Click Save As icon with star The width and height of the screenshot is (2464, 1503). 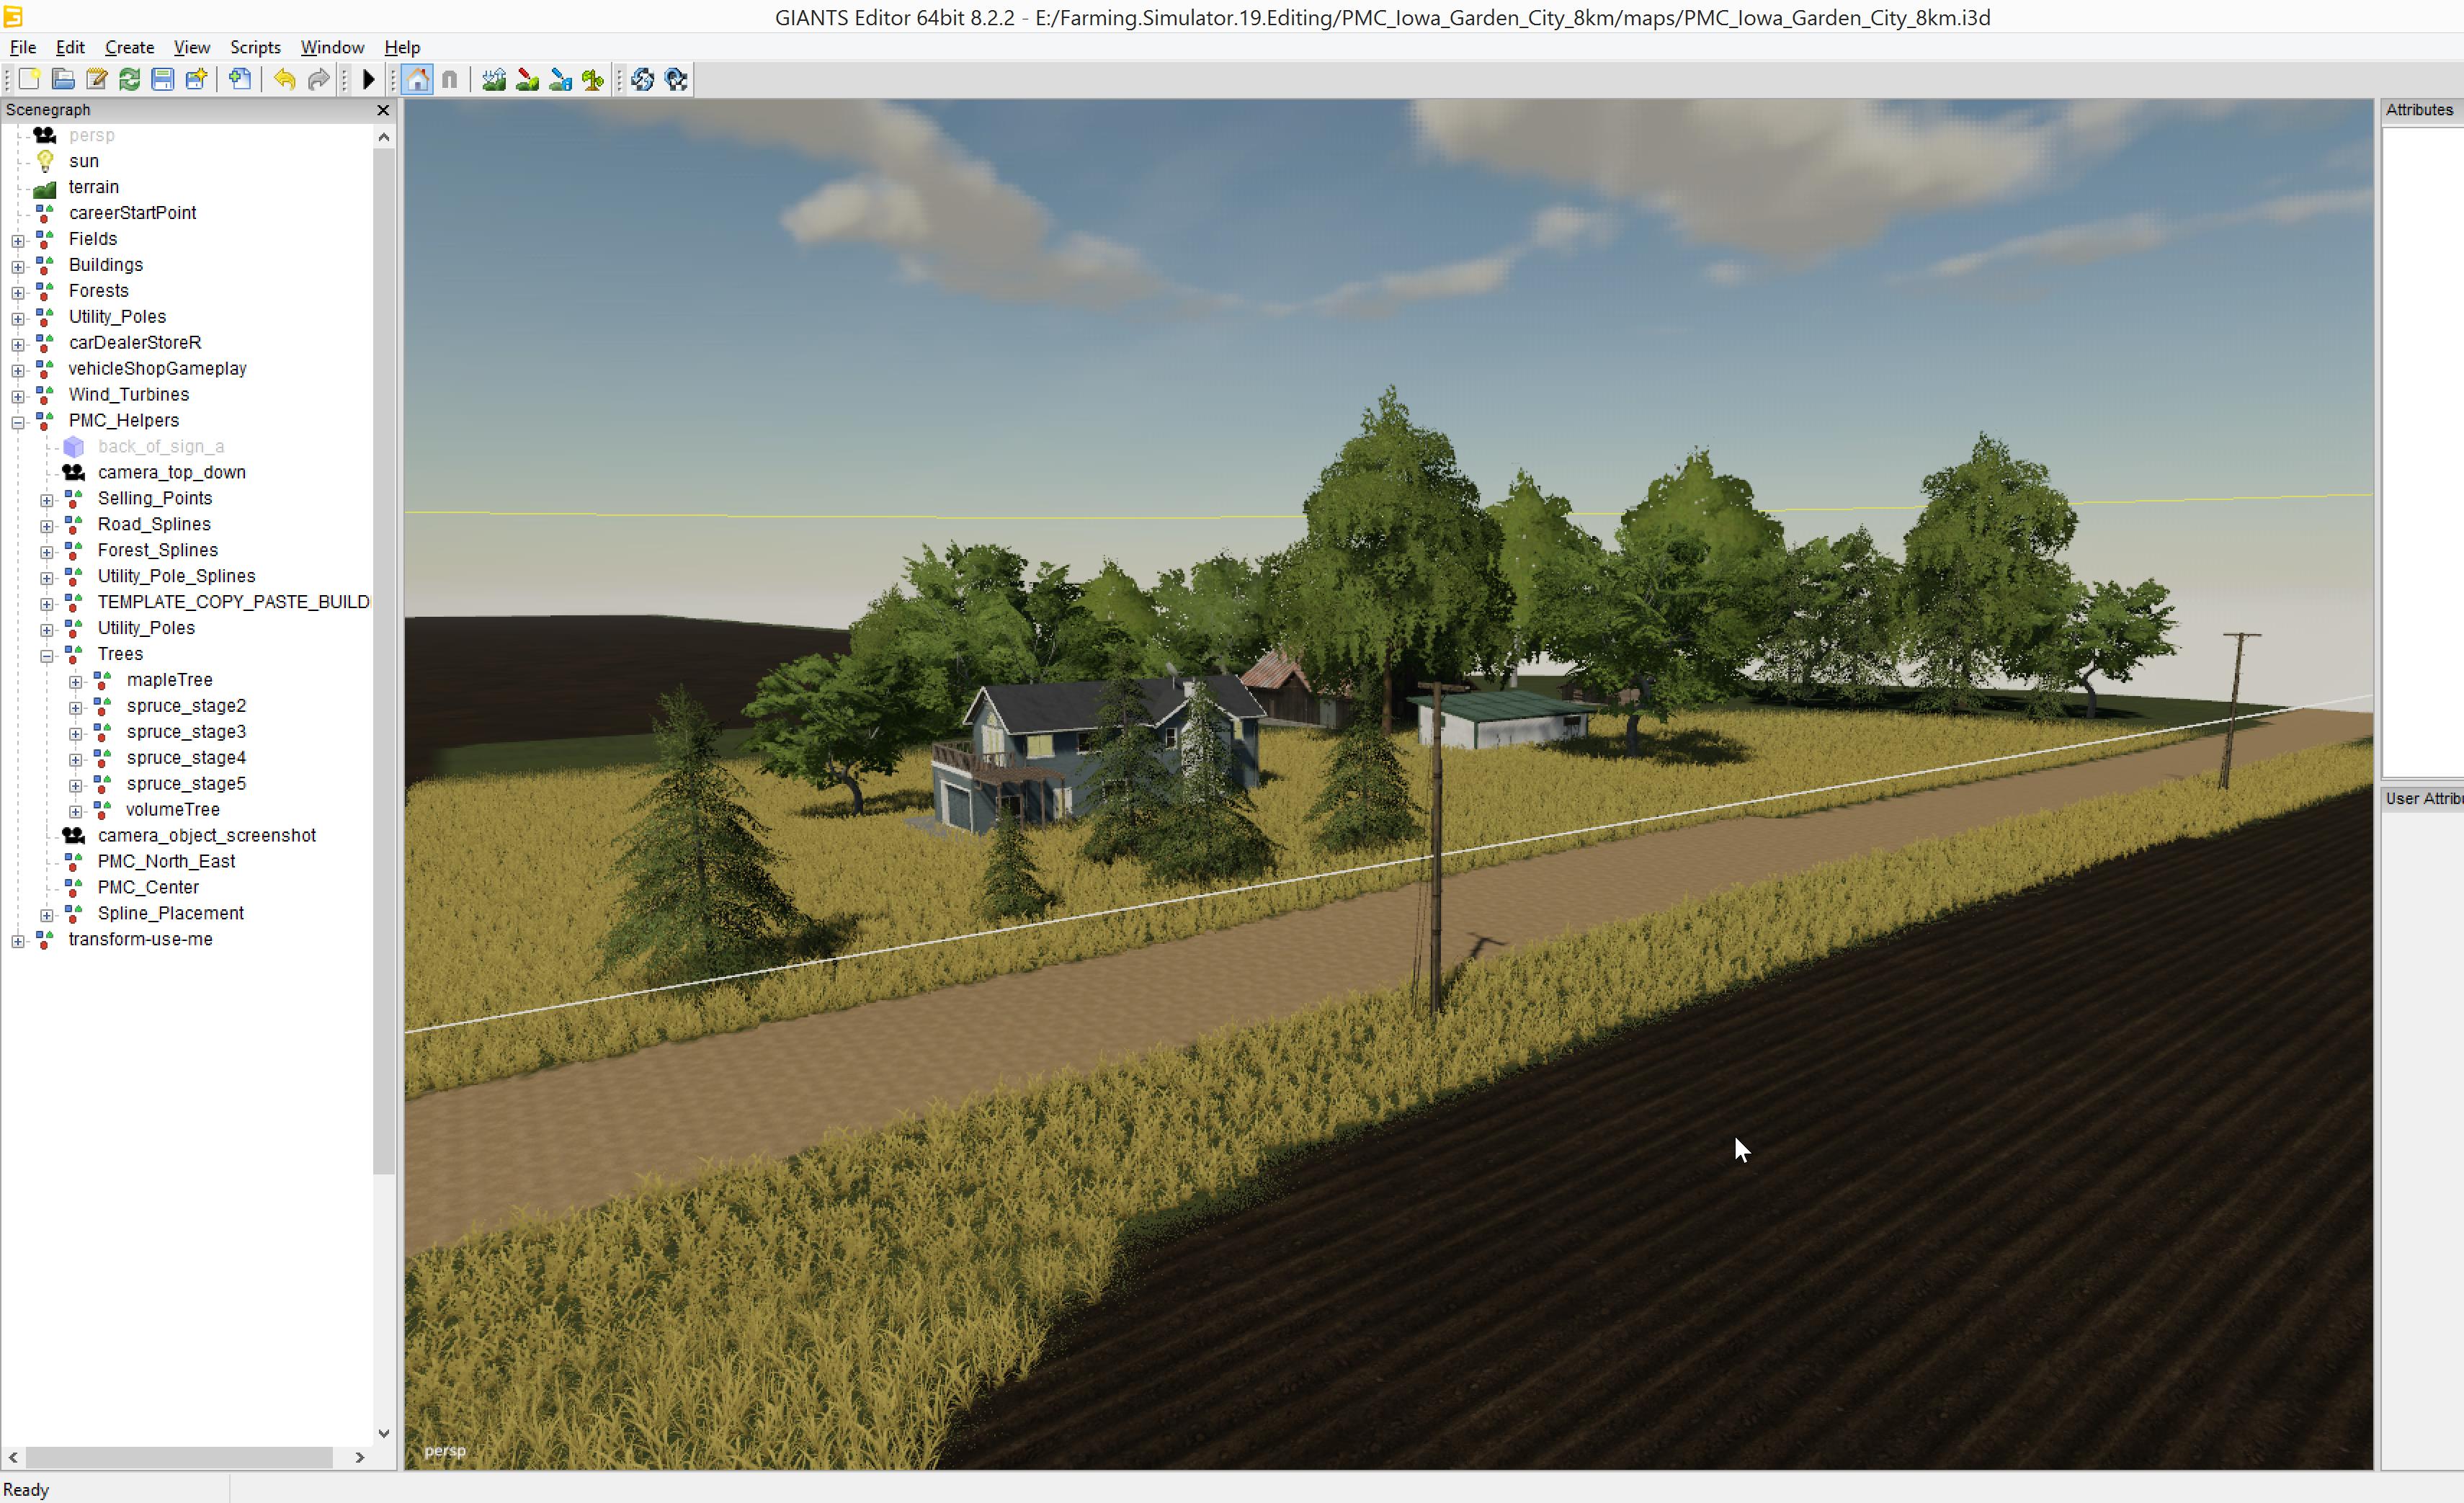[196, 79]
